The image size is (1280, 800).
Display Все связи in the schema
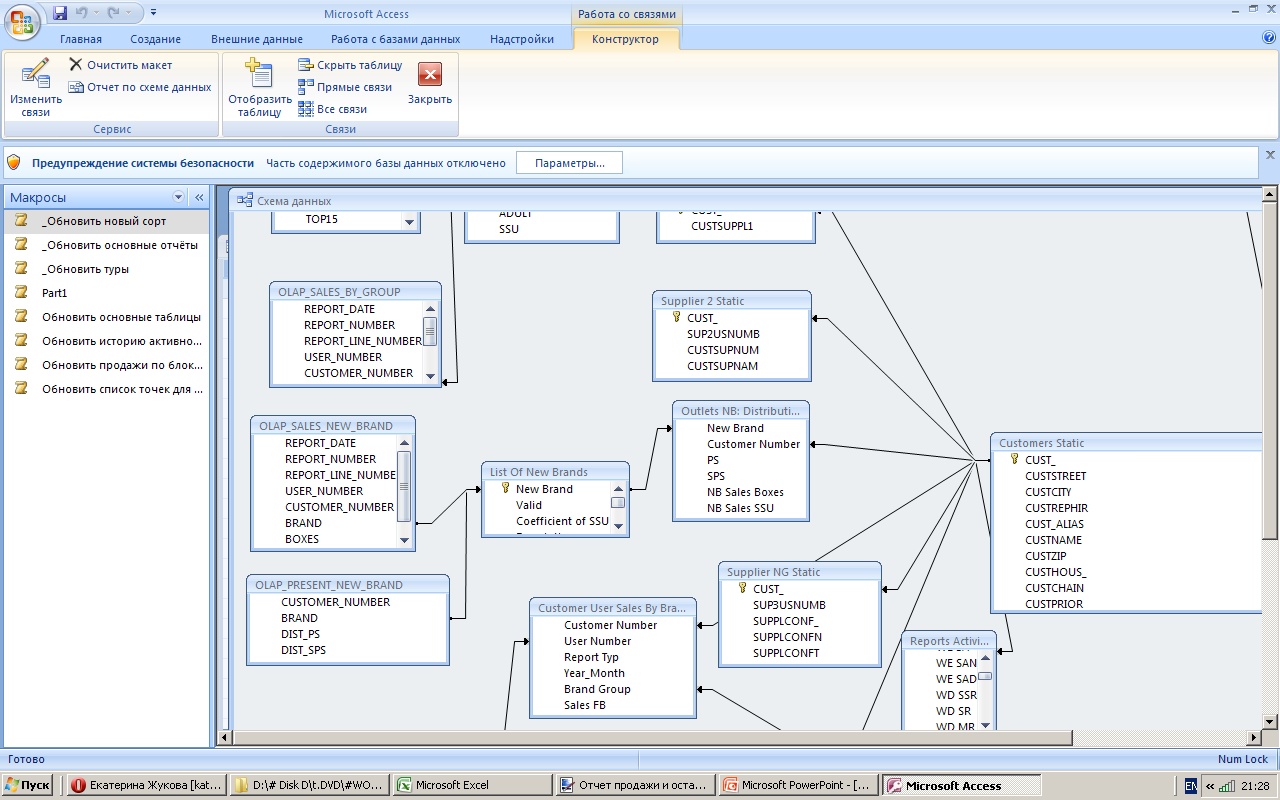[x=333, y=109]
